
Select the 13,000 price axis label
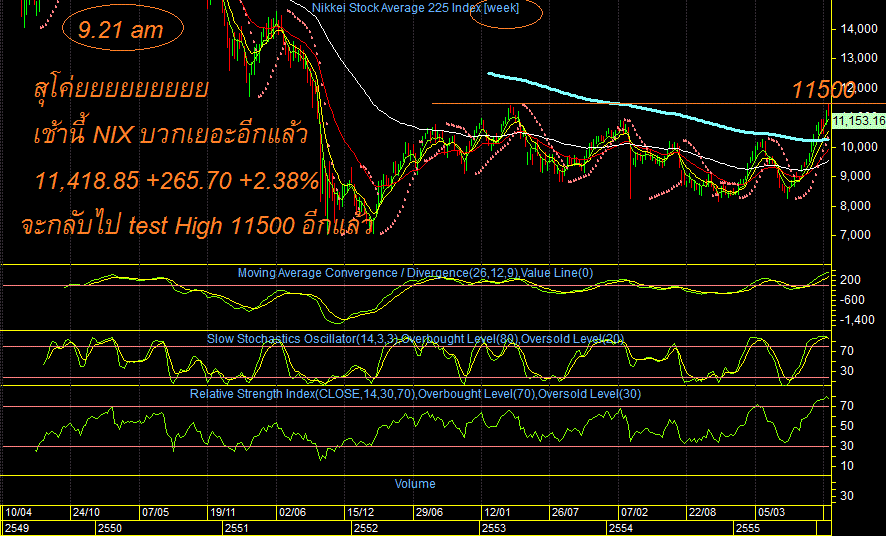pyautogui.click(x=859, y=58)
